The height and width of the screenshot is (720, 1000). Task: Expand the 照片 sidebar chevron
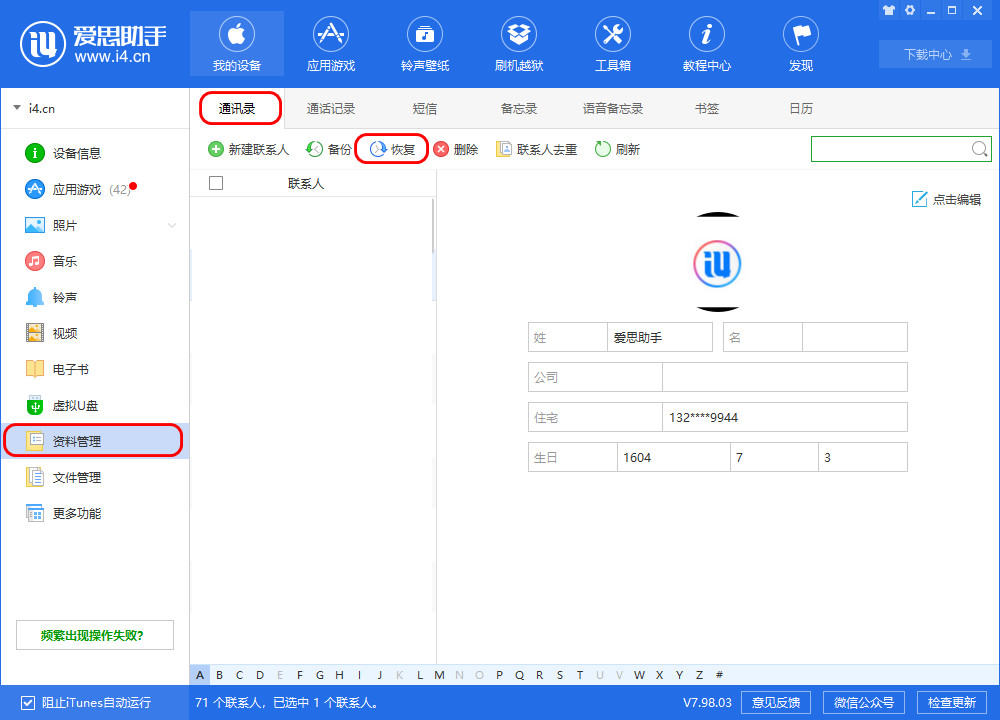click(172, 226)
